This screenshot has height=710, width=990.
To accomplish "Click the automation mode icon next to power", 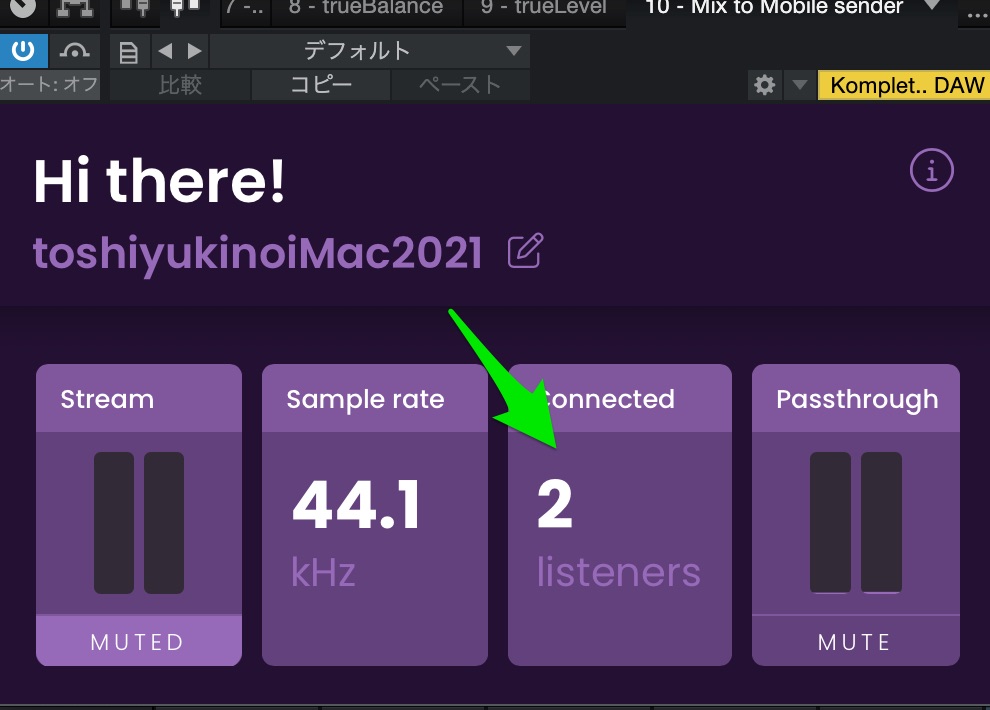I will 75,51.
